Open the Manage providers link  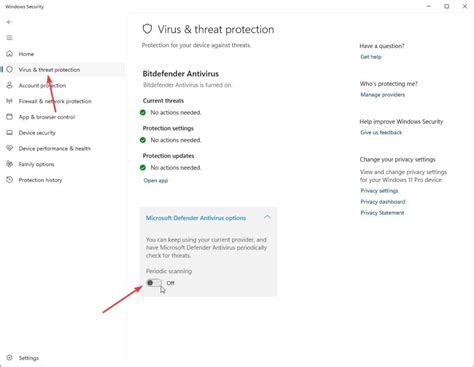pos(383,95)
